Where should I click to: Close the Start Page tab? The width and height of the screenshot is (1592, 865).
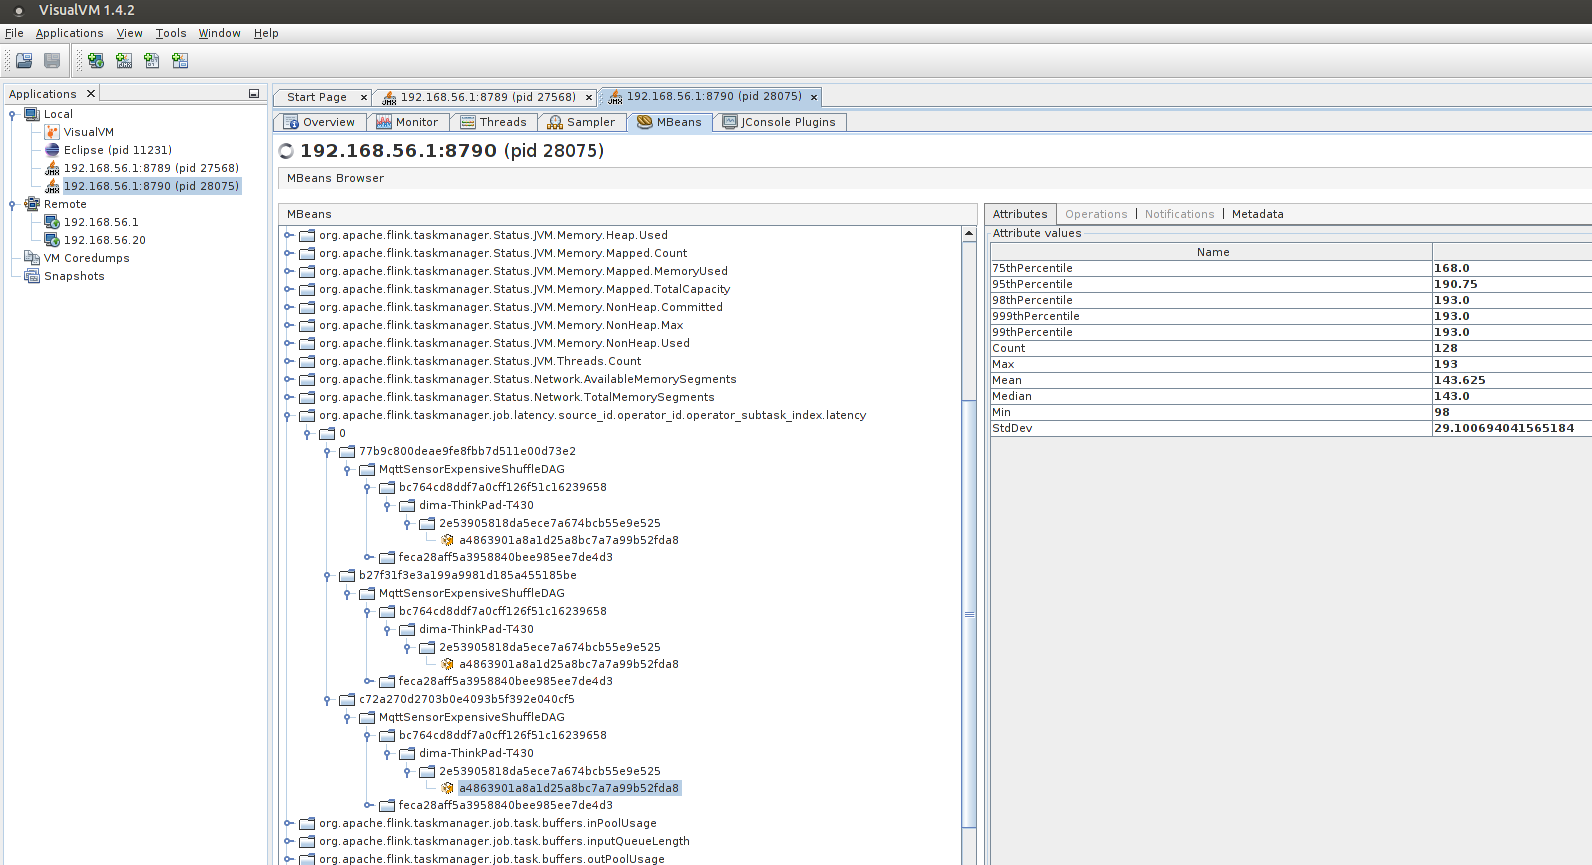tap(364, 98)
